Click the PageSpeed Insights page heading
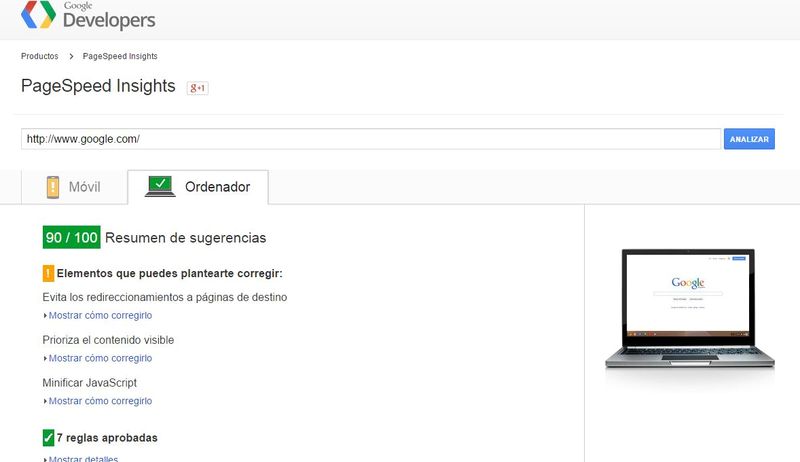This screenshot has width=800, height=462. click(x=98, y=86)
